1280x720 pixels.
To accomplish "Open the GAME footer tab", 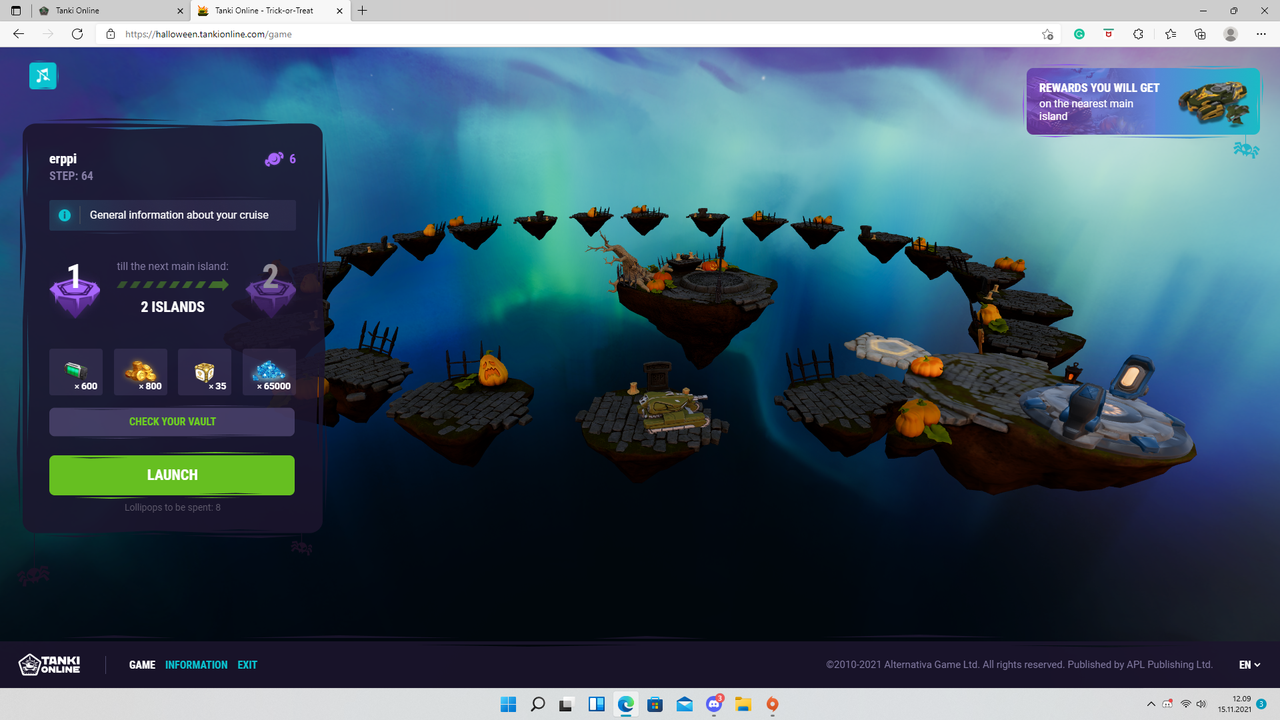I will 142,665.
